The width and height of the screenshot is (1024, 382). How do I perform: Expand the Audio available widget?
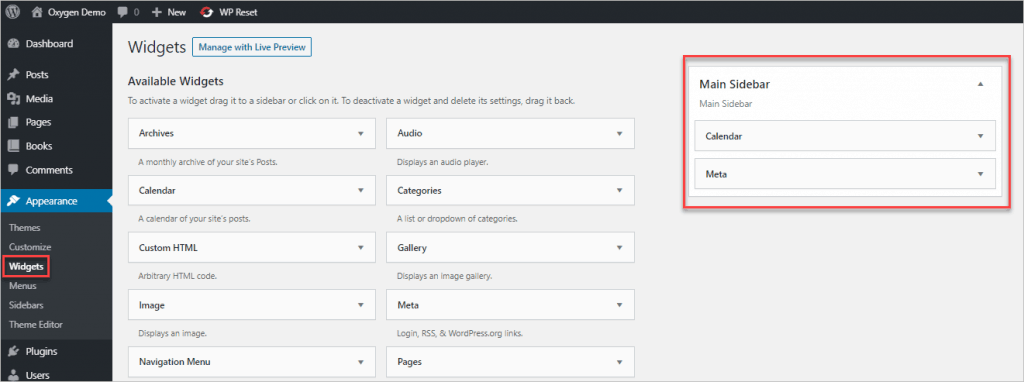click(x=619, y=133)
